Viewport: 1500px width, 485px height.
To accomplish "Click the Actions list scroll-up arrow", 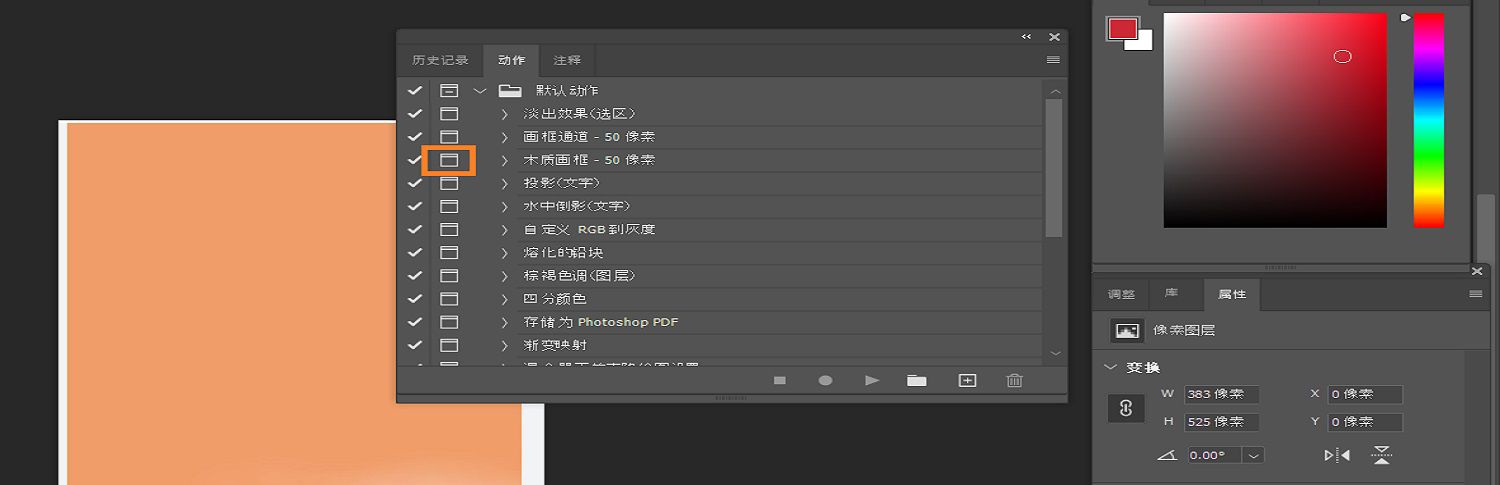I will click(x=1054, y=91).
